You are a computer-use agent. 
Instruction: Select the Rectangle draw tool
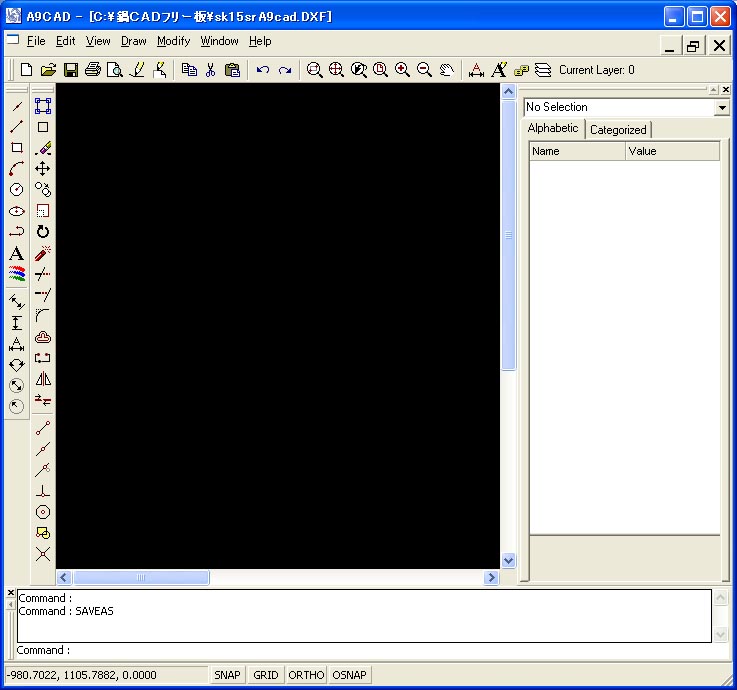pos(16,148)
